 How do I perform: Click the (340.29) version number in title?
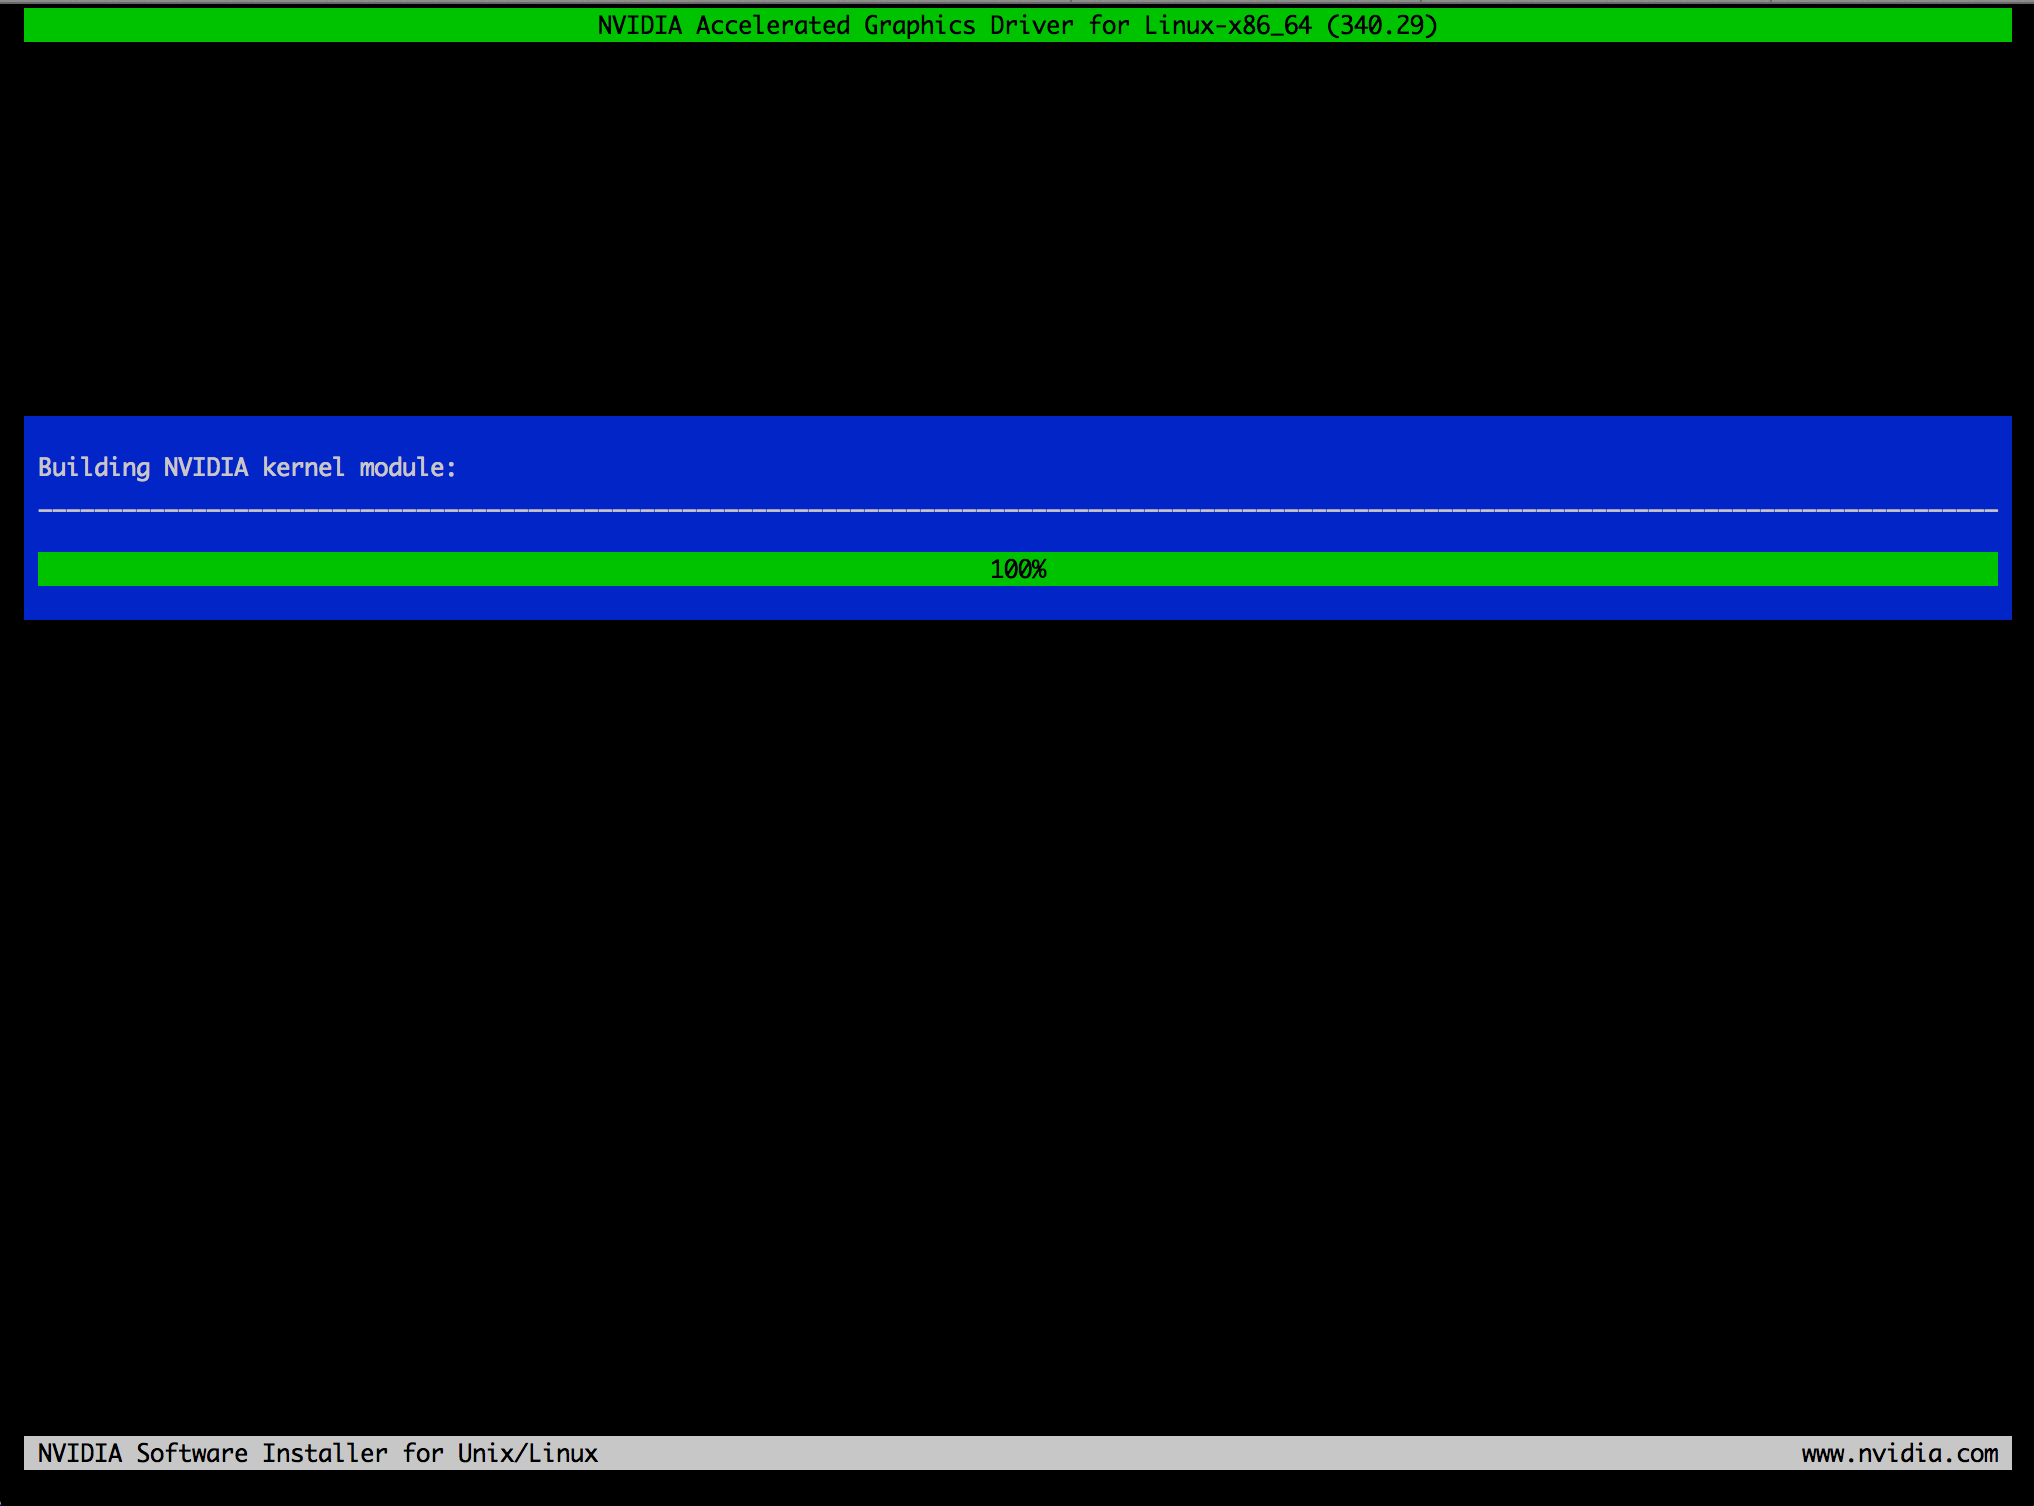[x=1382, y=25]
